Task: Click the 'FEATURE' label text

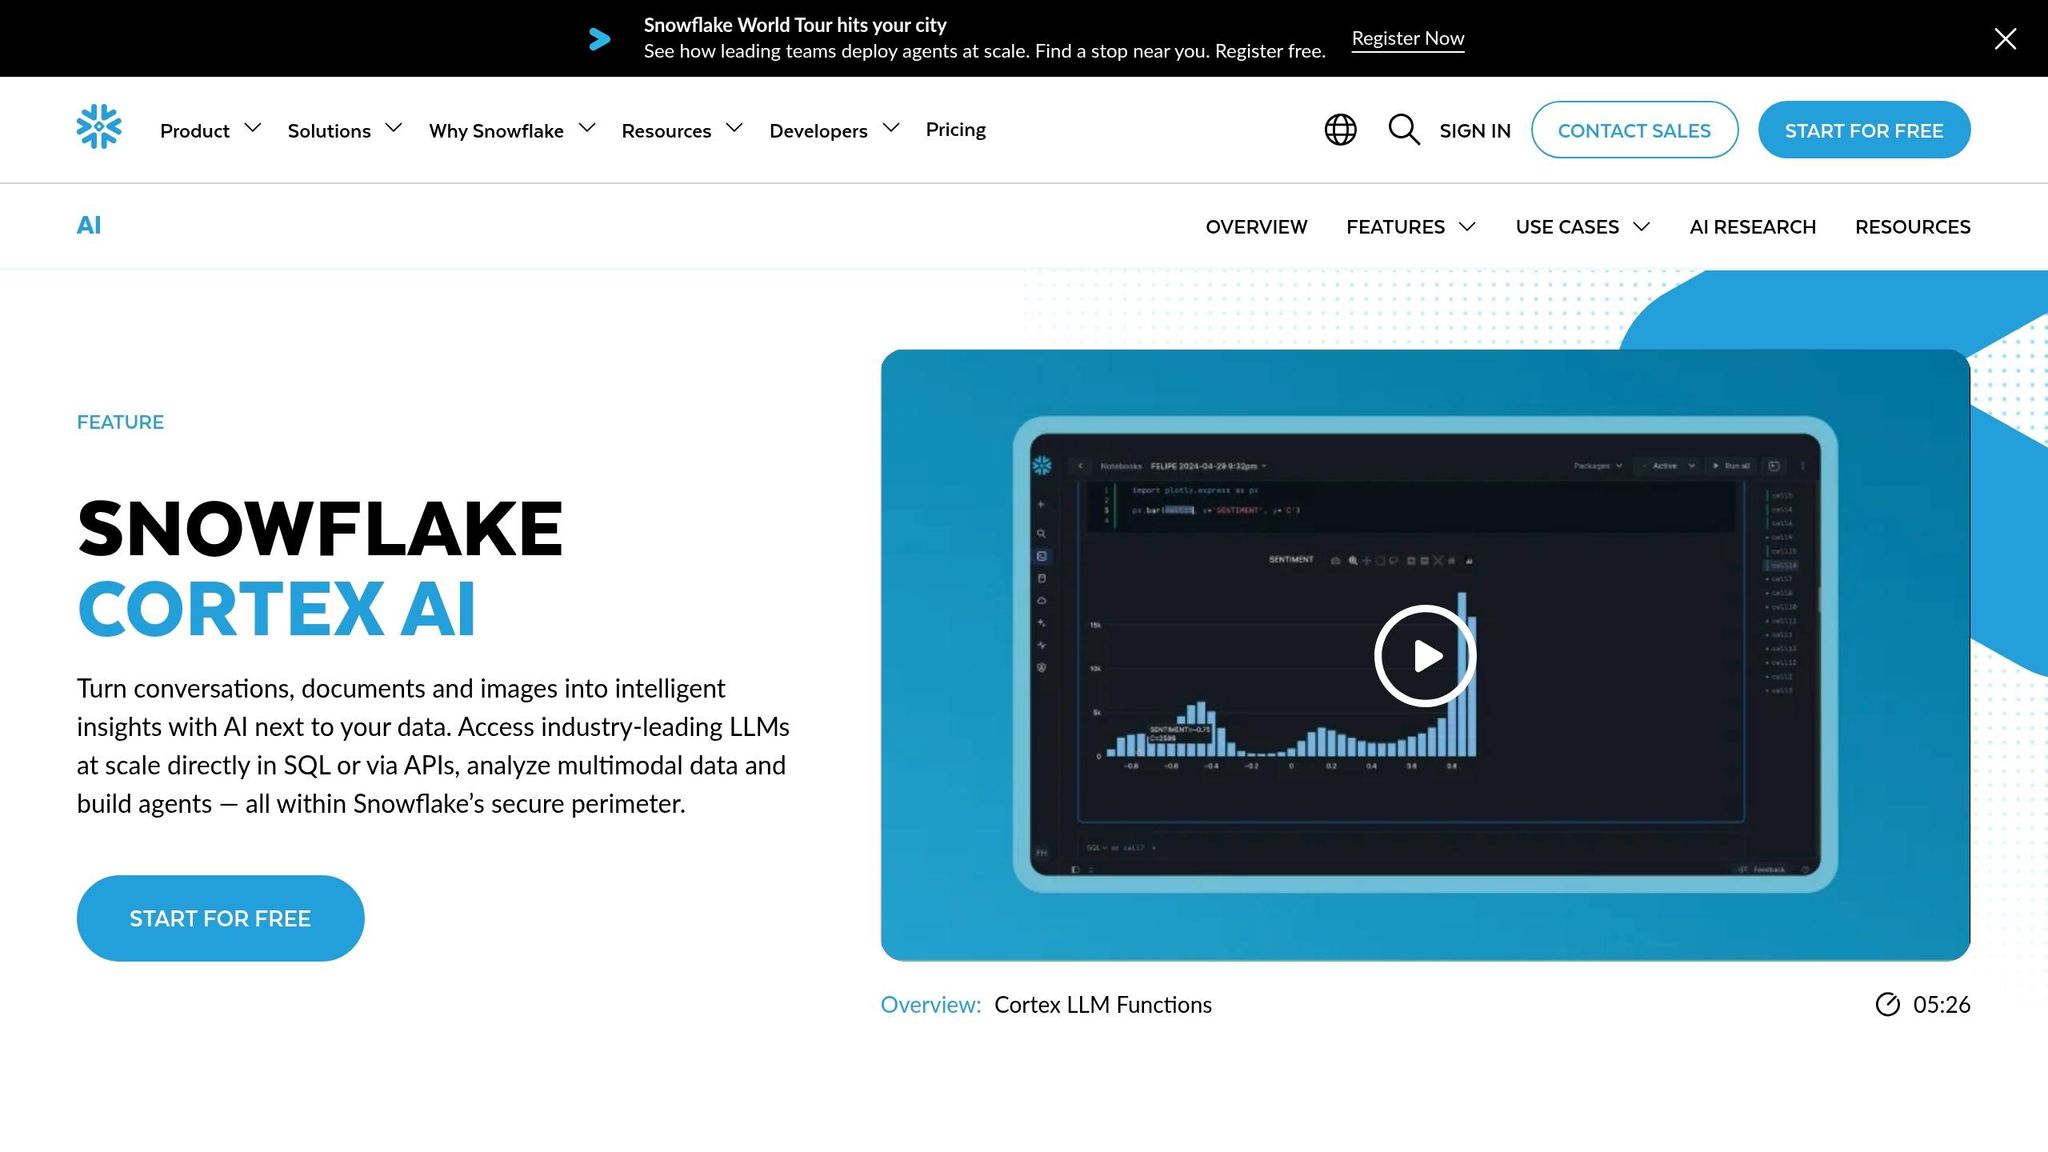Action: coord(120,422)
